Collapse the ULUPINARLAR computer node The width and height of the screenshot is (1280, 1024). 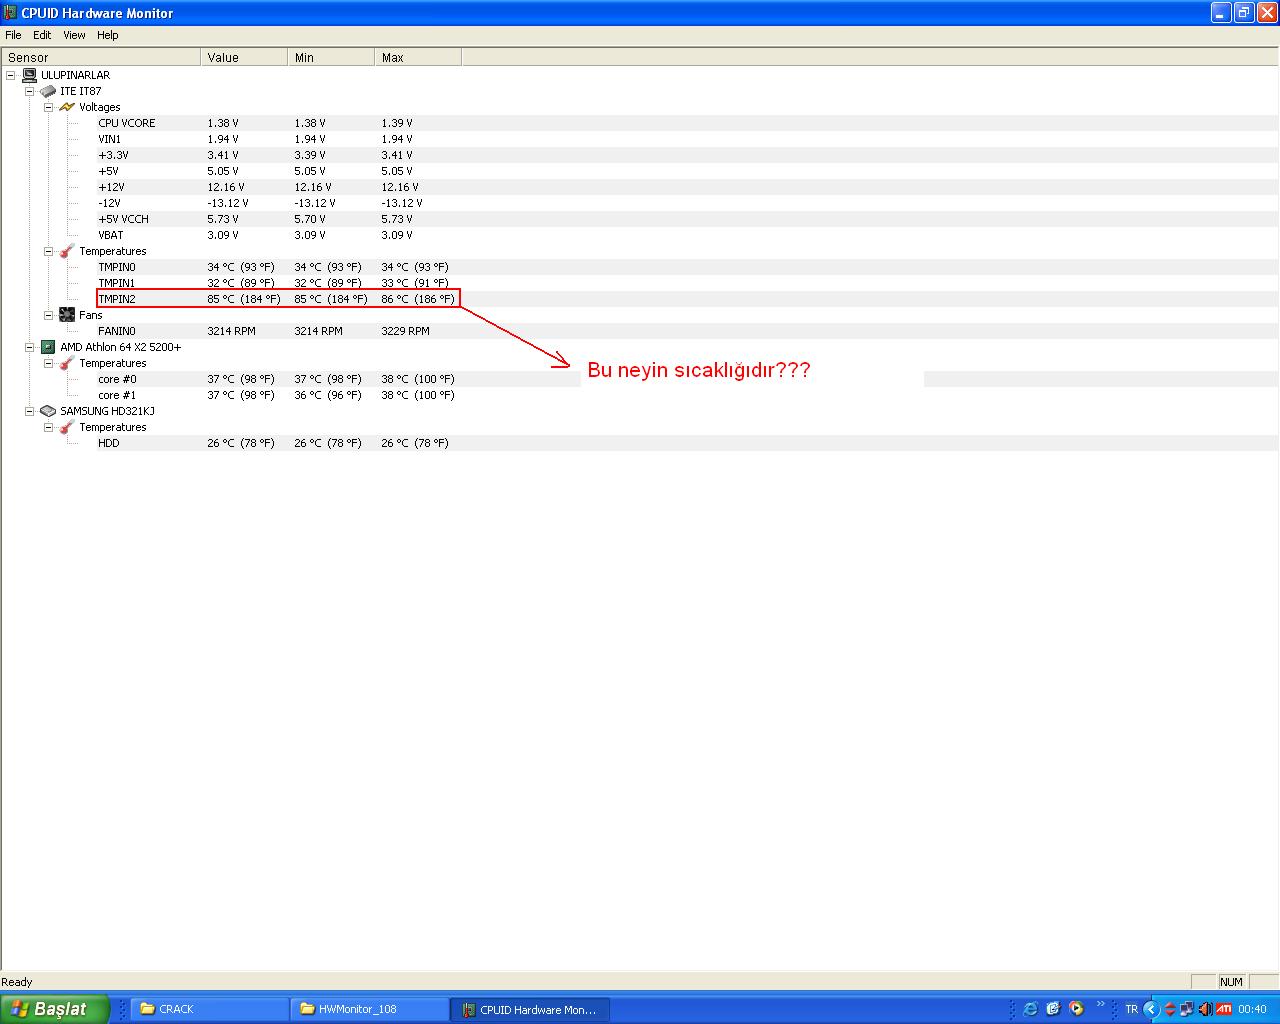click(x=11, y=75)
